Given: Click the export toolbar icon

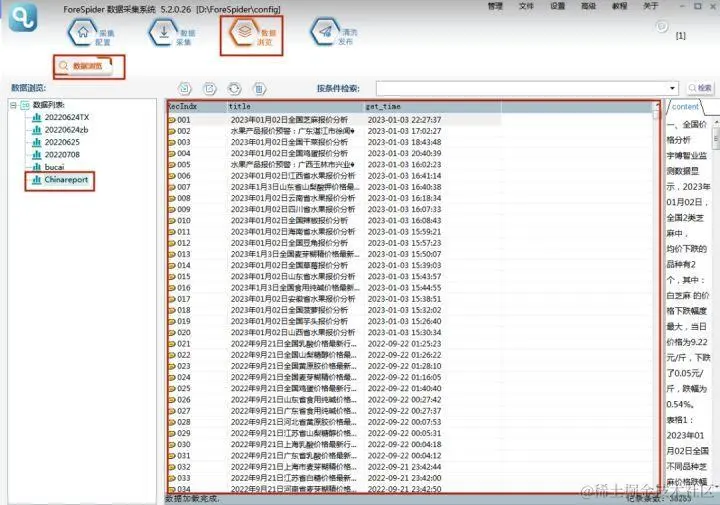Looking at the screenshot, I should [210, 88].
